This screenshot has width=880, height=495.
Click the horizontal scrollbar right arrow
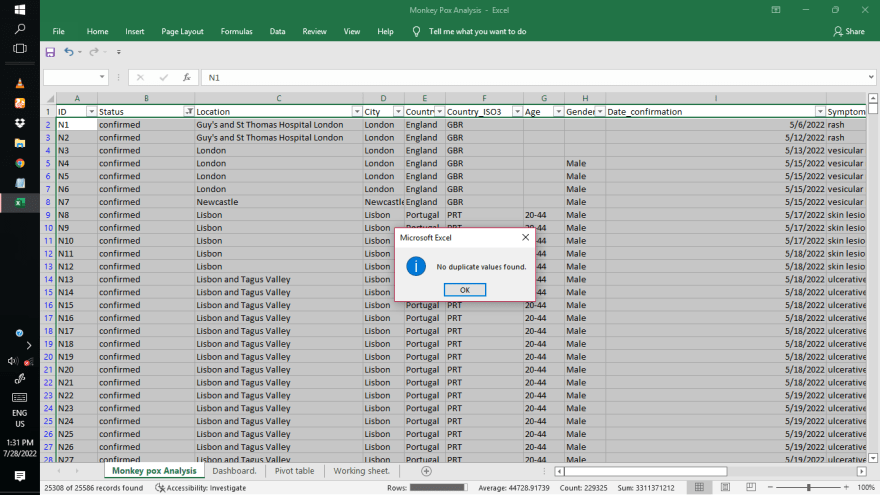pyautogui.click(x=861, y=471)
